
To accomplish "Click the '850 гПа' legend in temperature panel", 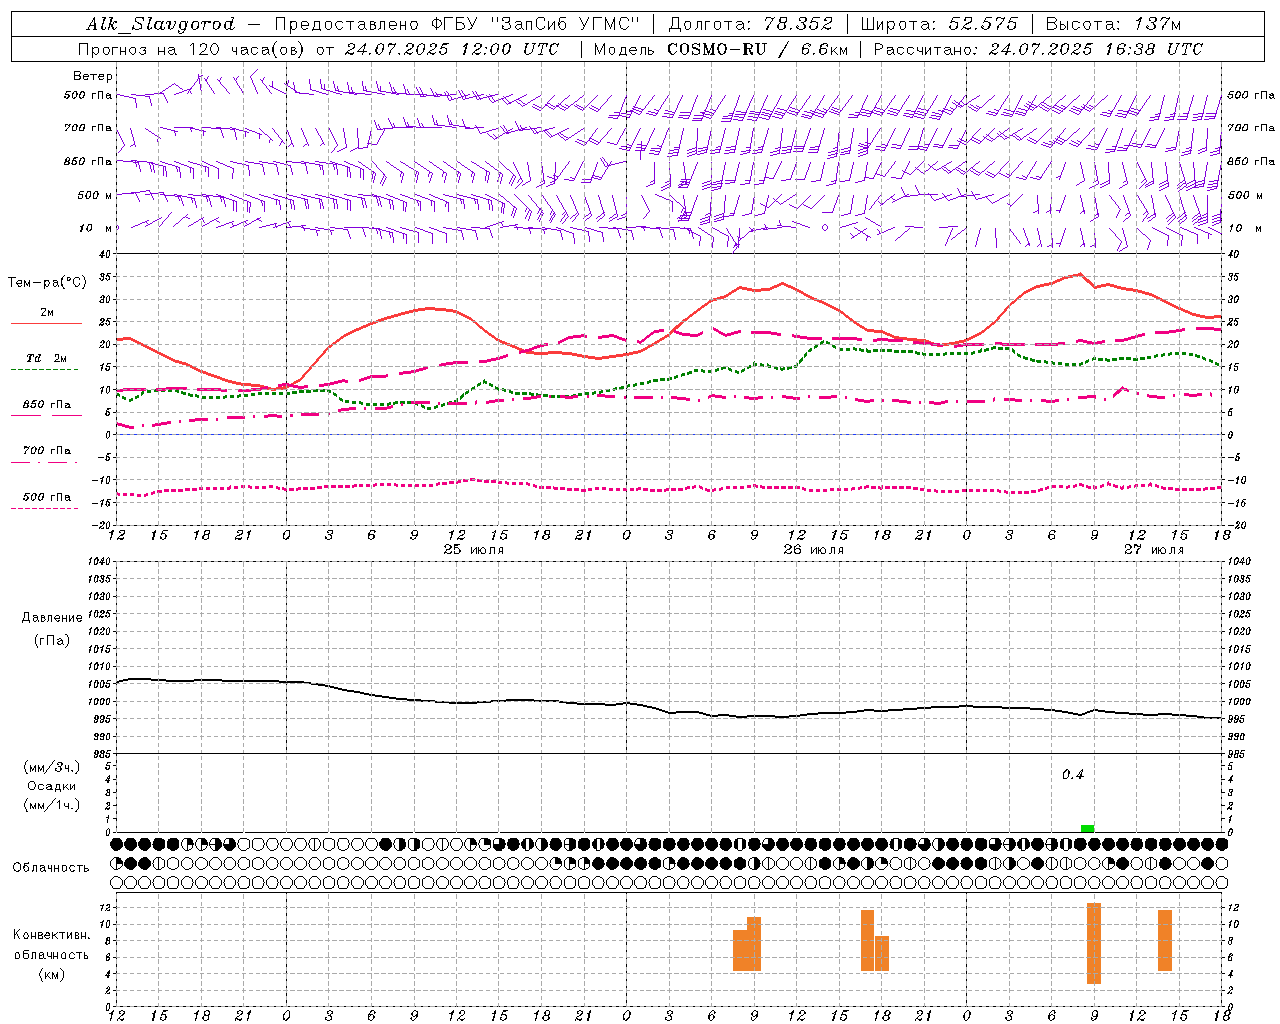I will click(46, 404).
